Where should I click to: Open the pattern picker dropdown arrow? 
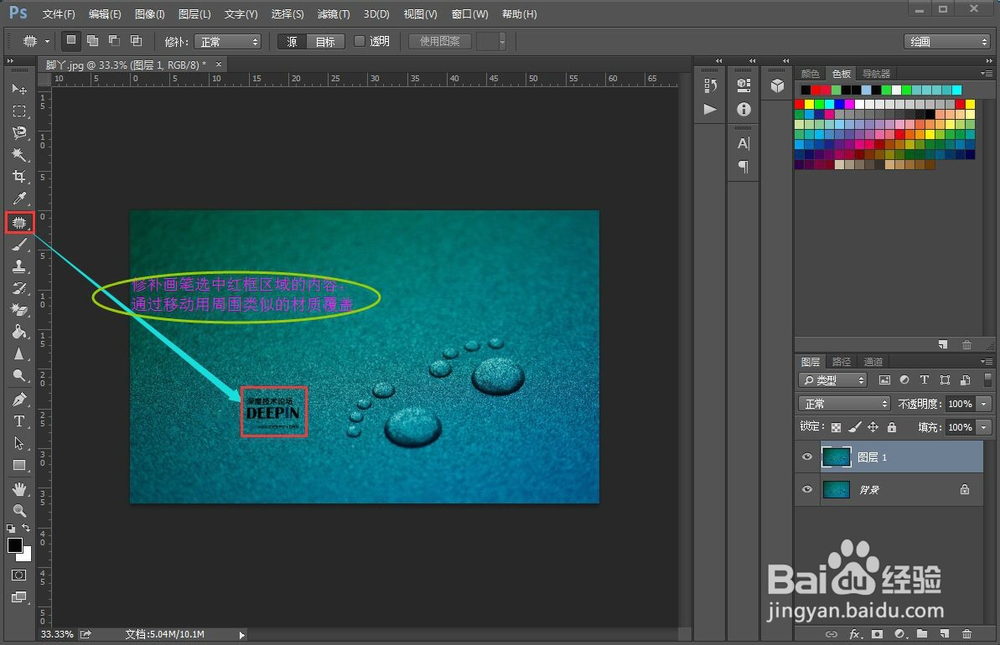[x=503, y=42]
